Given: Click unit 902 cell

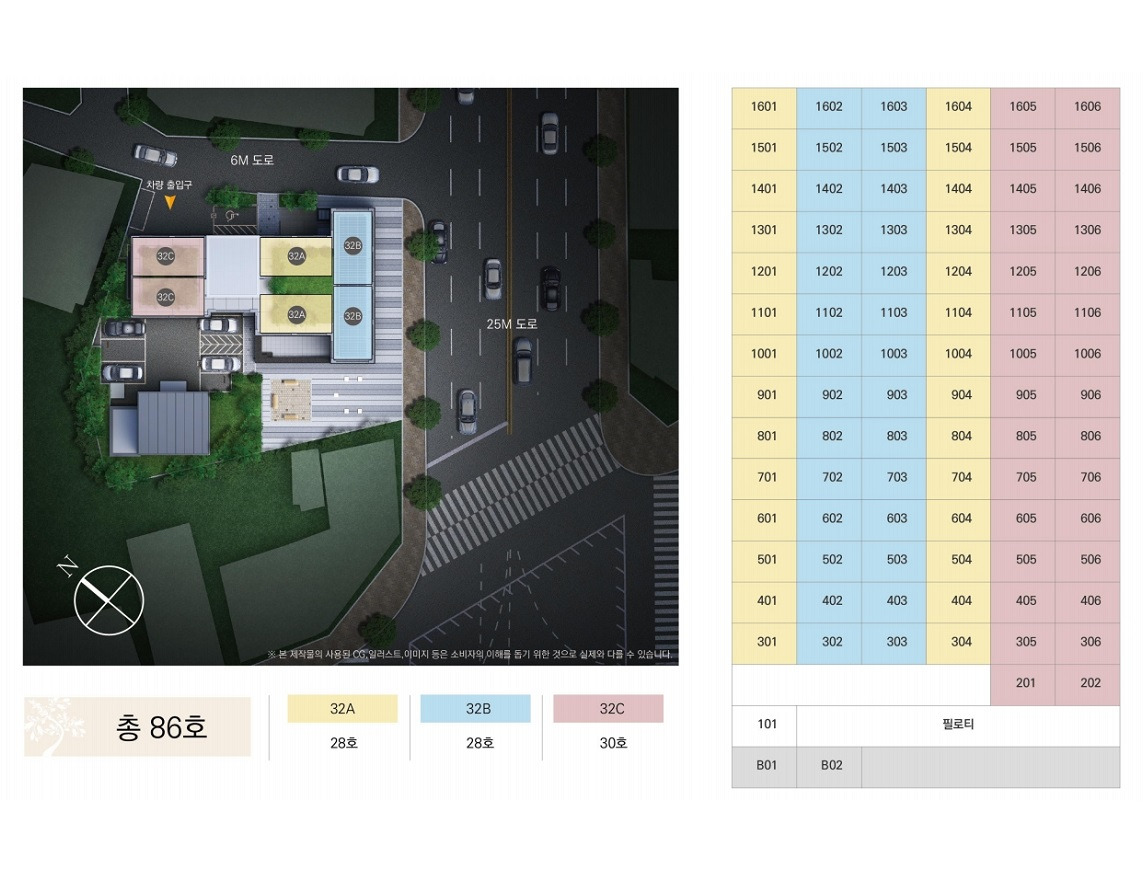Looking at the screenshot, I should pyautogui.click(x=829, y=397).
